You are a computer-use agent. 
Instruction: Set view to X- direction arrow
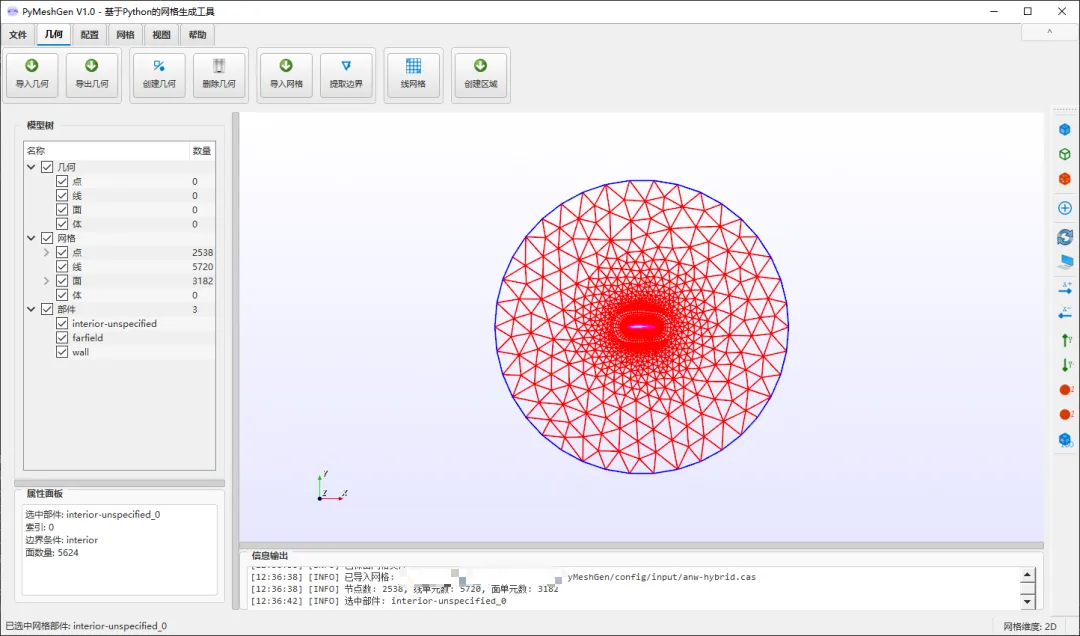click(1065, 313)
